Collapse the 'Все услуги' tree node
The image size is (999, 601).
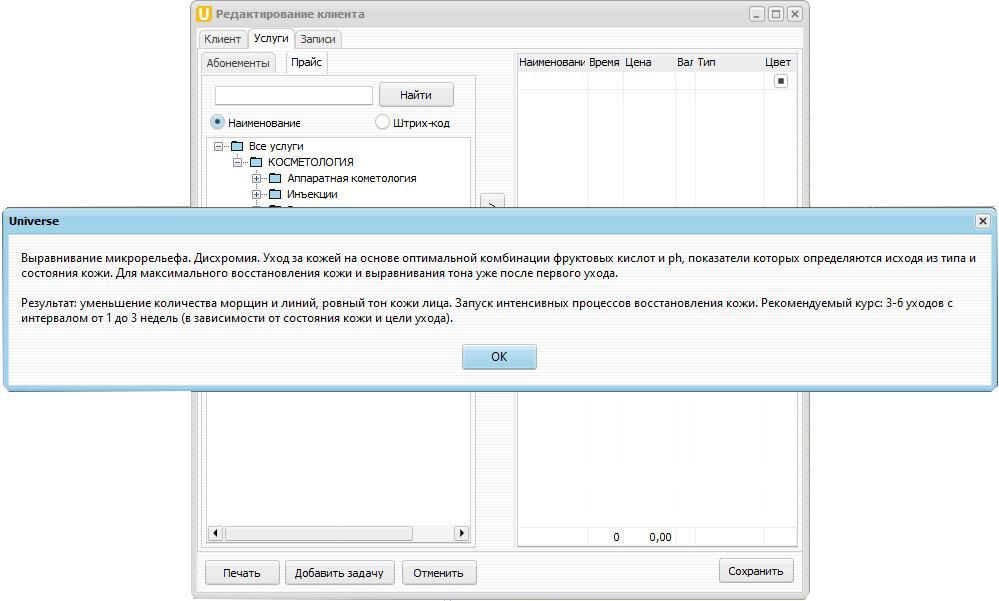(219, 146)
